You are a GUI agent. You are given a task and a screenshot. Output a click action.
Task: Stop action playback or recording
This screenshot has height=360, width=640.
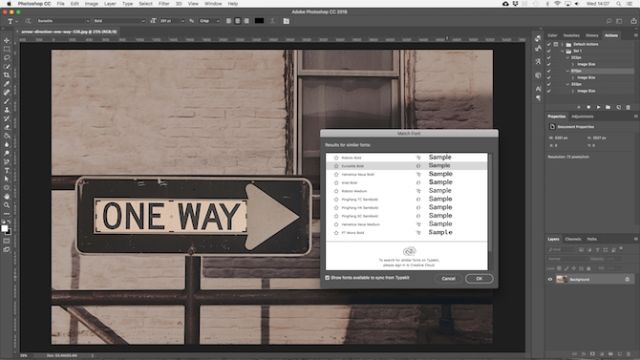(579, 107)
